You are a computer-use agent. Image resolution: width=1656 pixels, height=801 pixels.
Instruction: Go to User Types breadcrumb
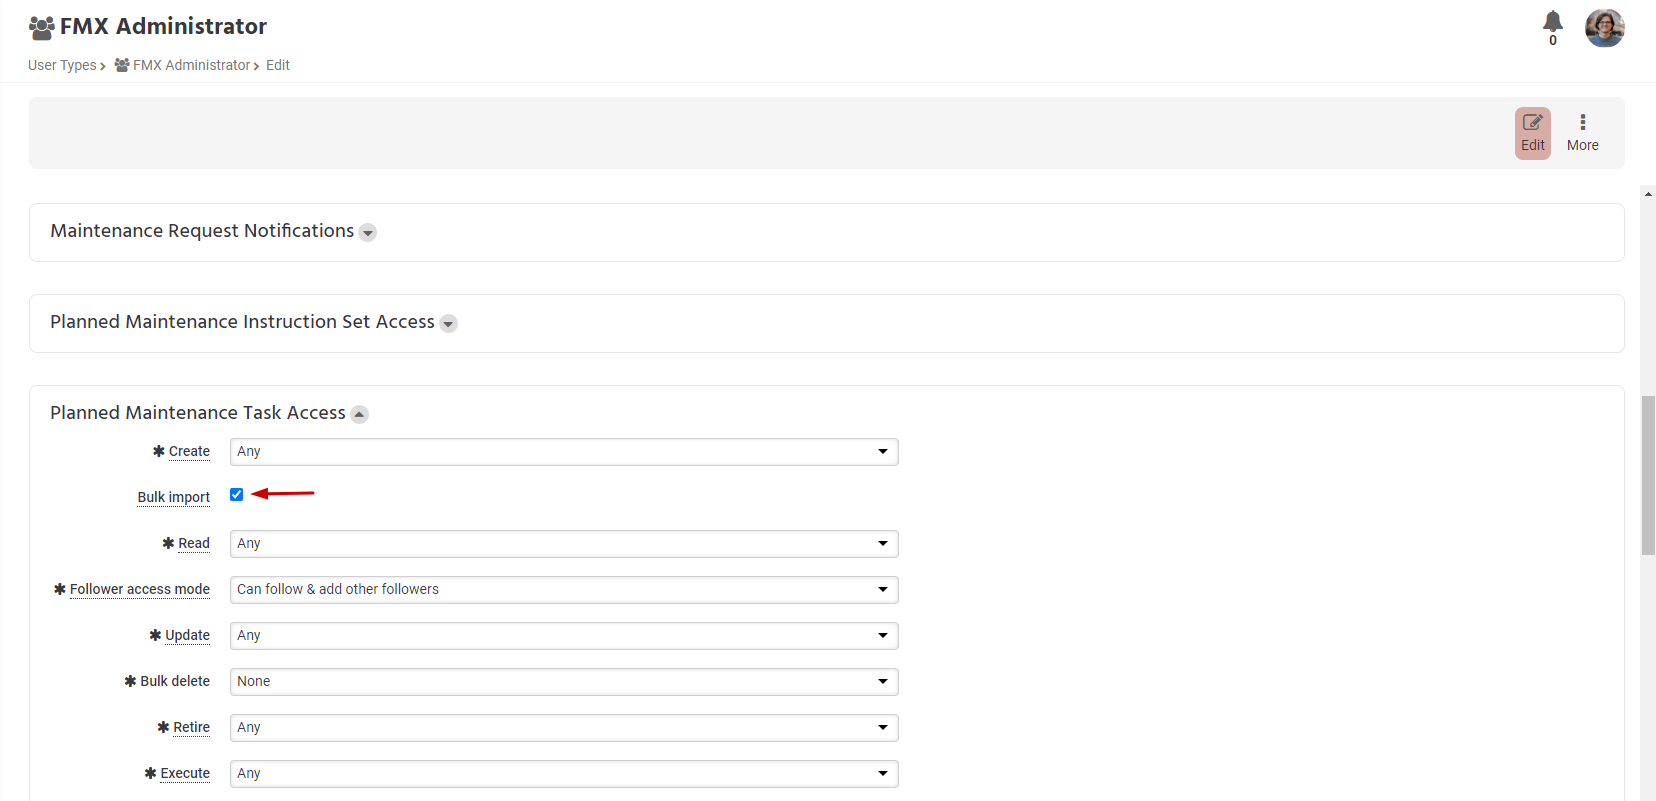tap(62, 65)
